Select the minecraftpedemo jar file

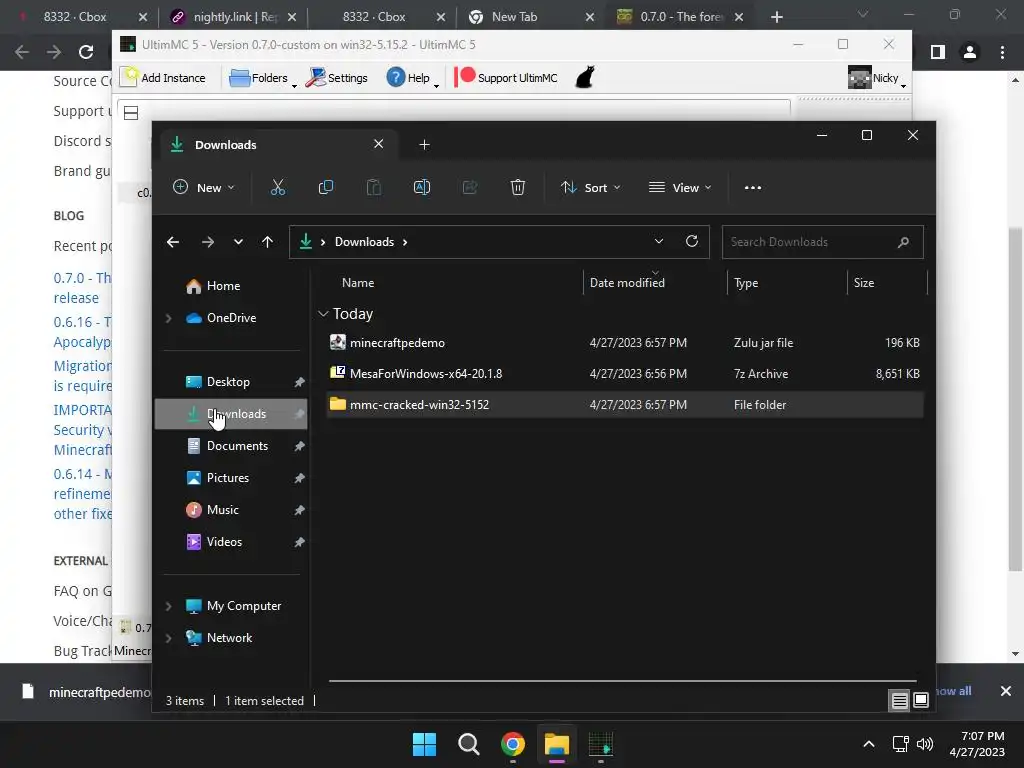625,343
